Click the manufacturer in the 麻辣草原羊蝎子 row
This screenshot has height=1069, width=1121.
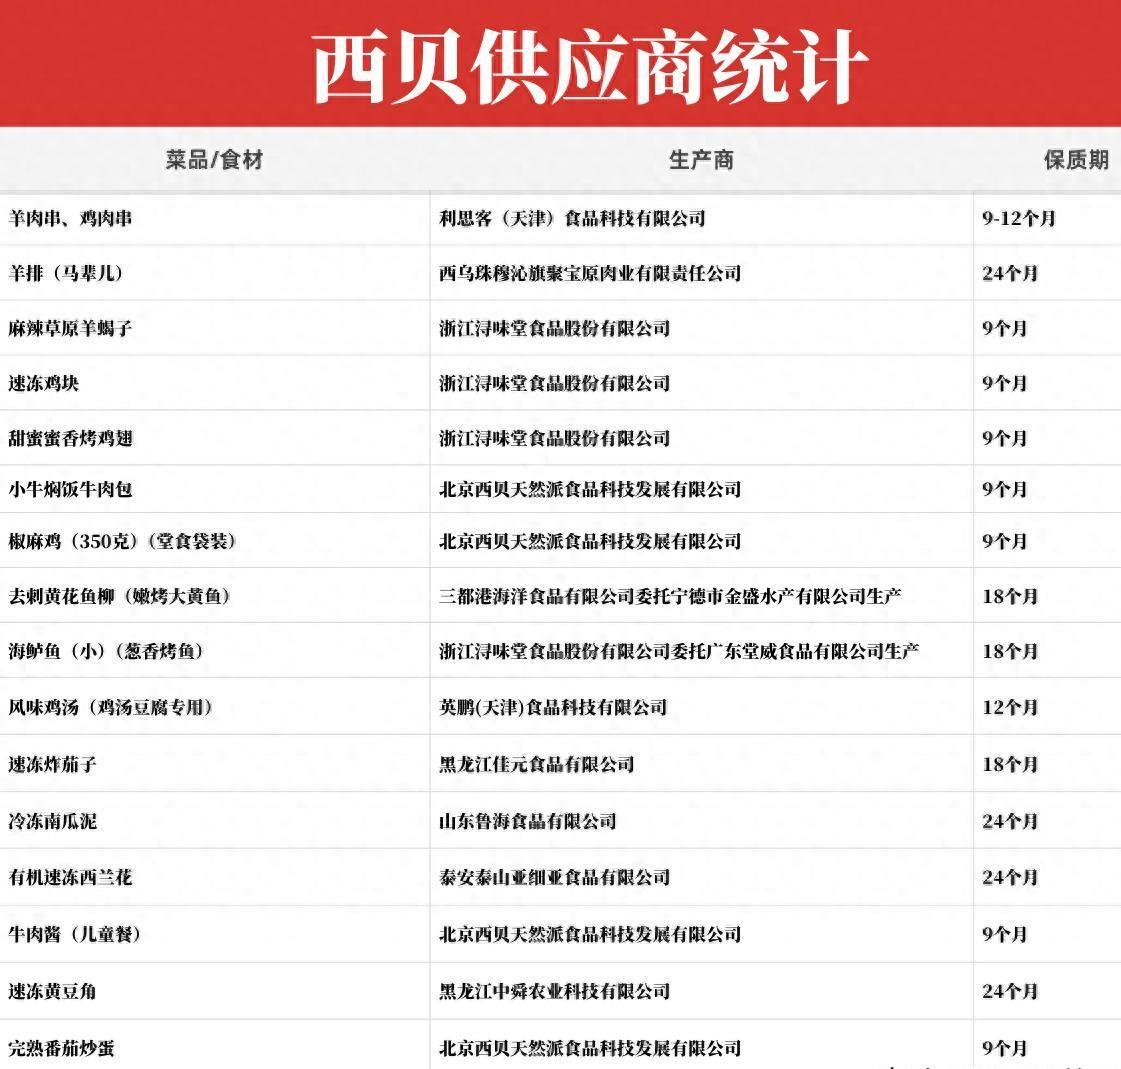click(x=554, y=328)
